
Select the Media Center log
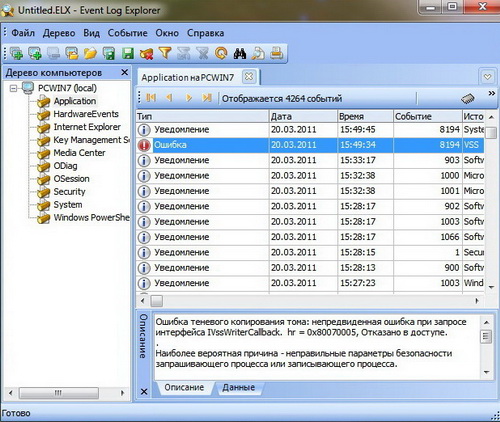coord(79,153)
